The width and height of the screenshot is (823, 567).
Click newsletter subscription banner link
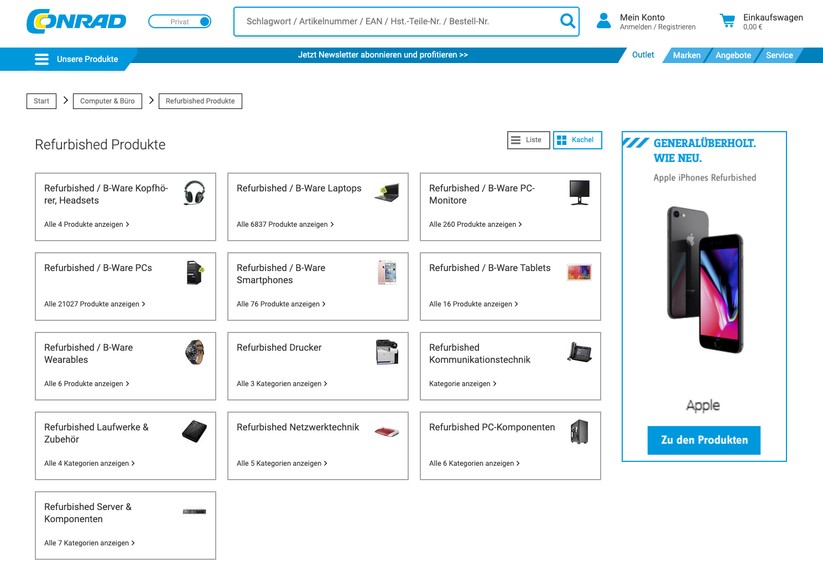(x=383, y=55)
